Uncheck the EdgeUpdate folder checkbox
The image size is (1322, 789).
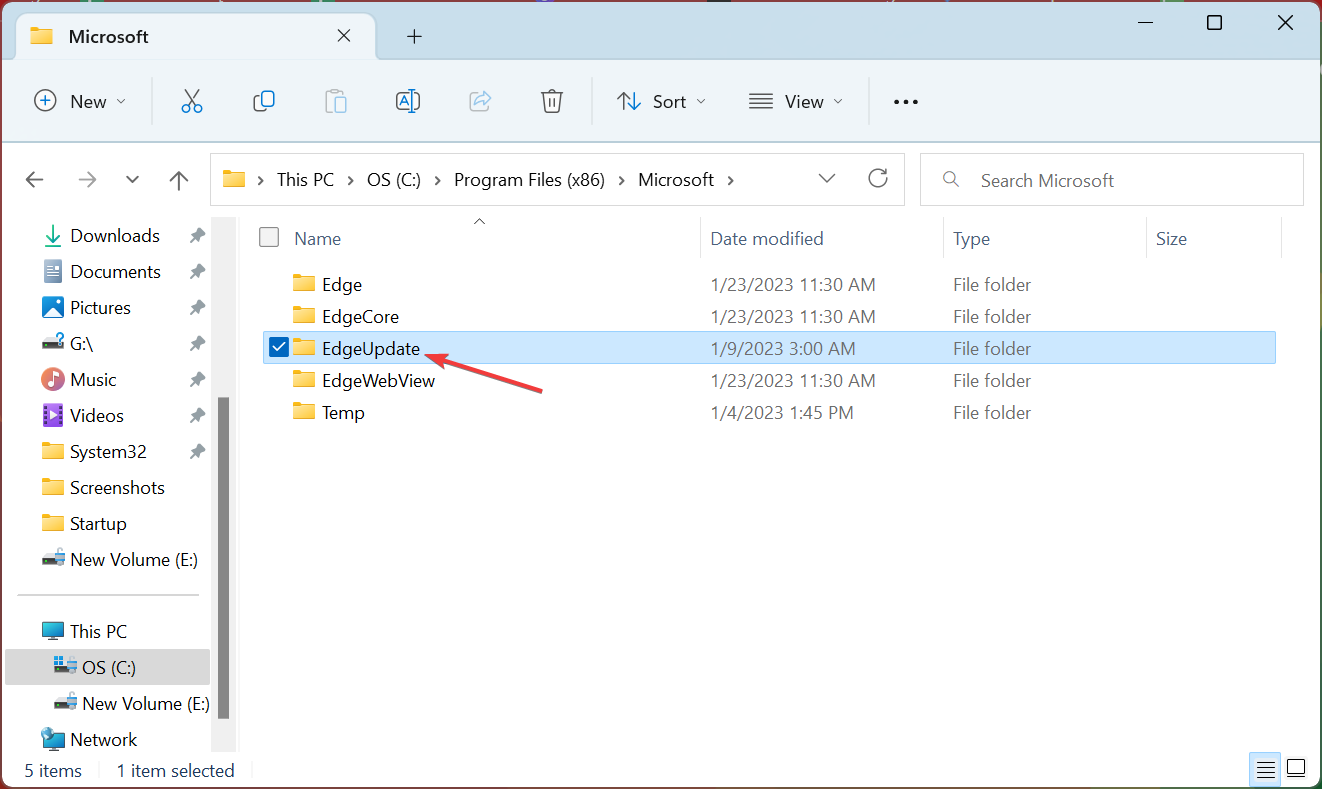pos(279,348)
